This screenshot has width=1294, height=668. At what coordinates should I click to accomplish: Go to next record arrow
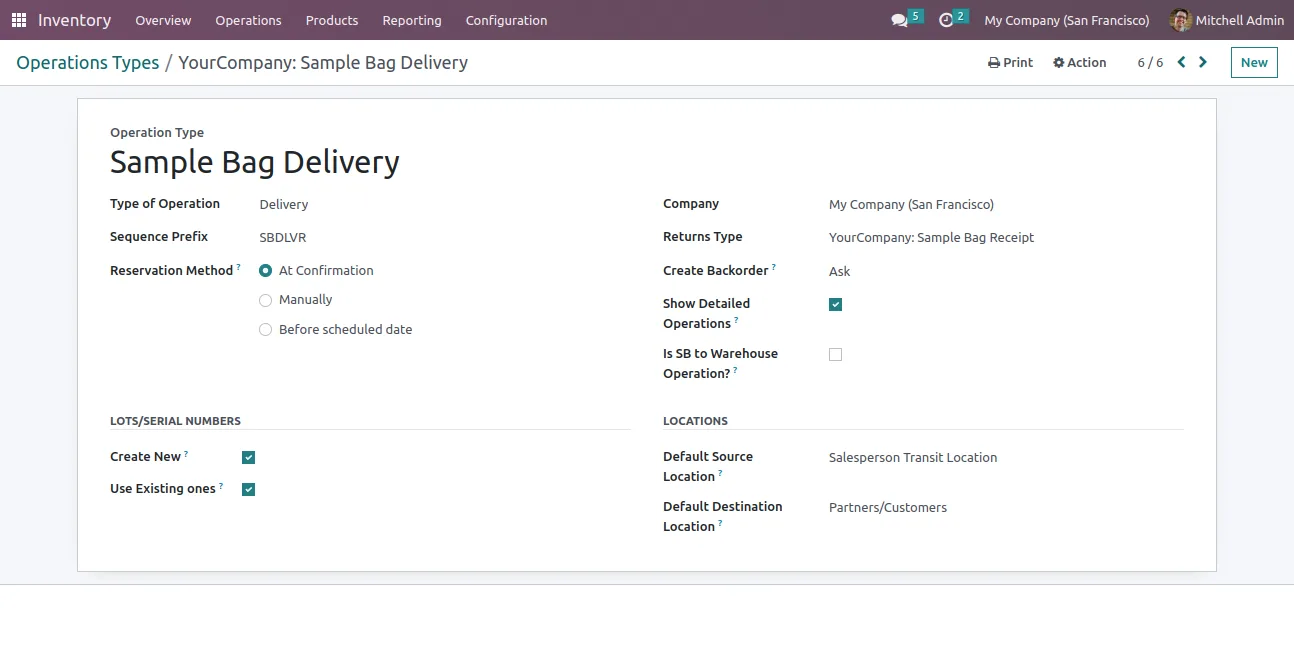(1203, 62)
